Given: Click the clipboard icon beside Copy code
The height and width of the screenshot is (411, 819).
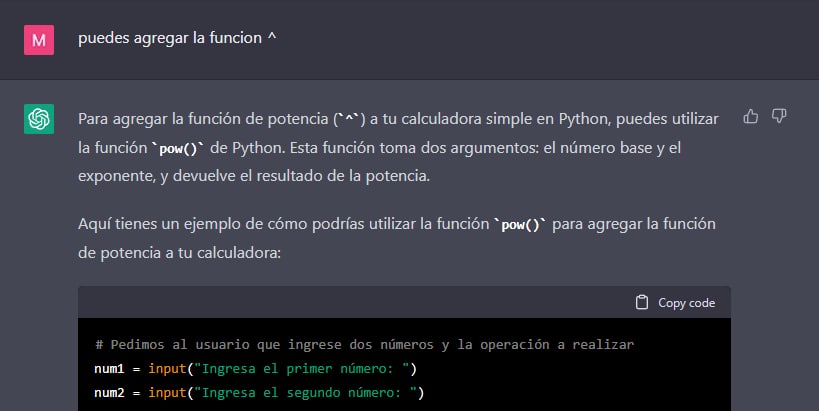Looking at the screenshot, I should click(641, 302).
